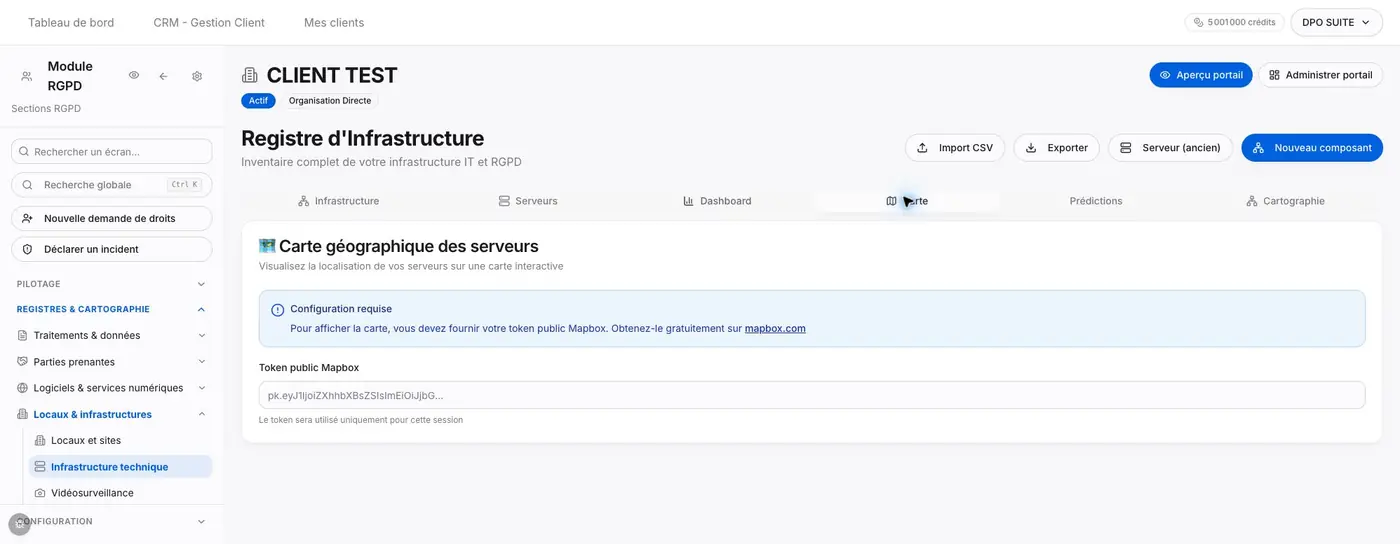Image resolution: width=1400 pixels, height=544 pixels.
Task: Click the download icon in Exporter
Action: pyautogui.click(x=1031, y=148)
